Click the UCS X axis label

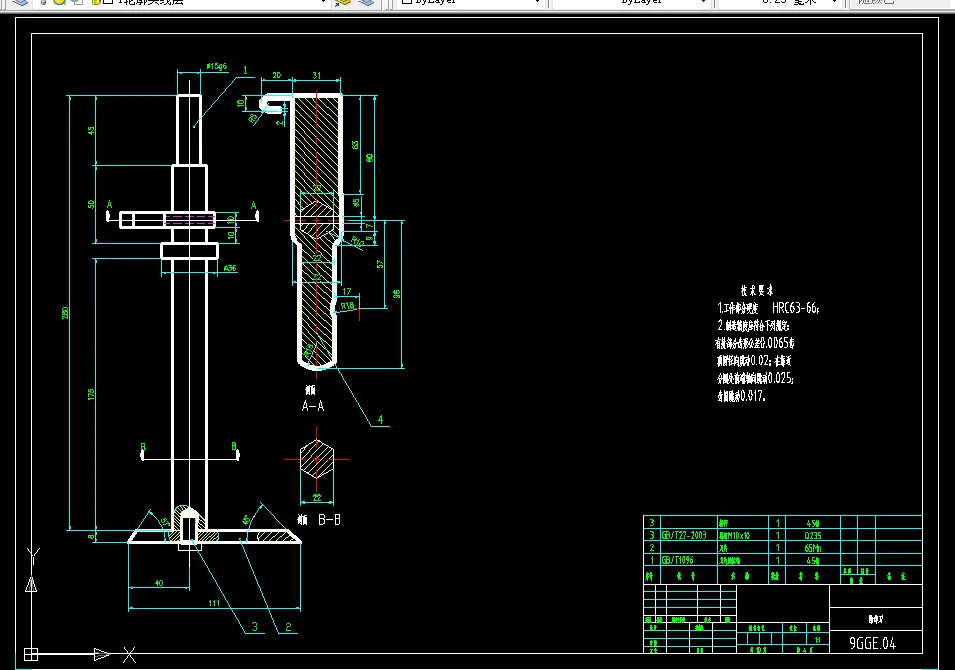[129, 655]
